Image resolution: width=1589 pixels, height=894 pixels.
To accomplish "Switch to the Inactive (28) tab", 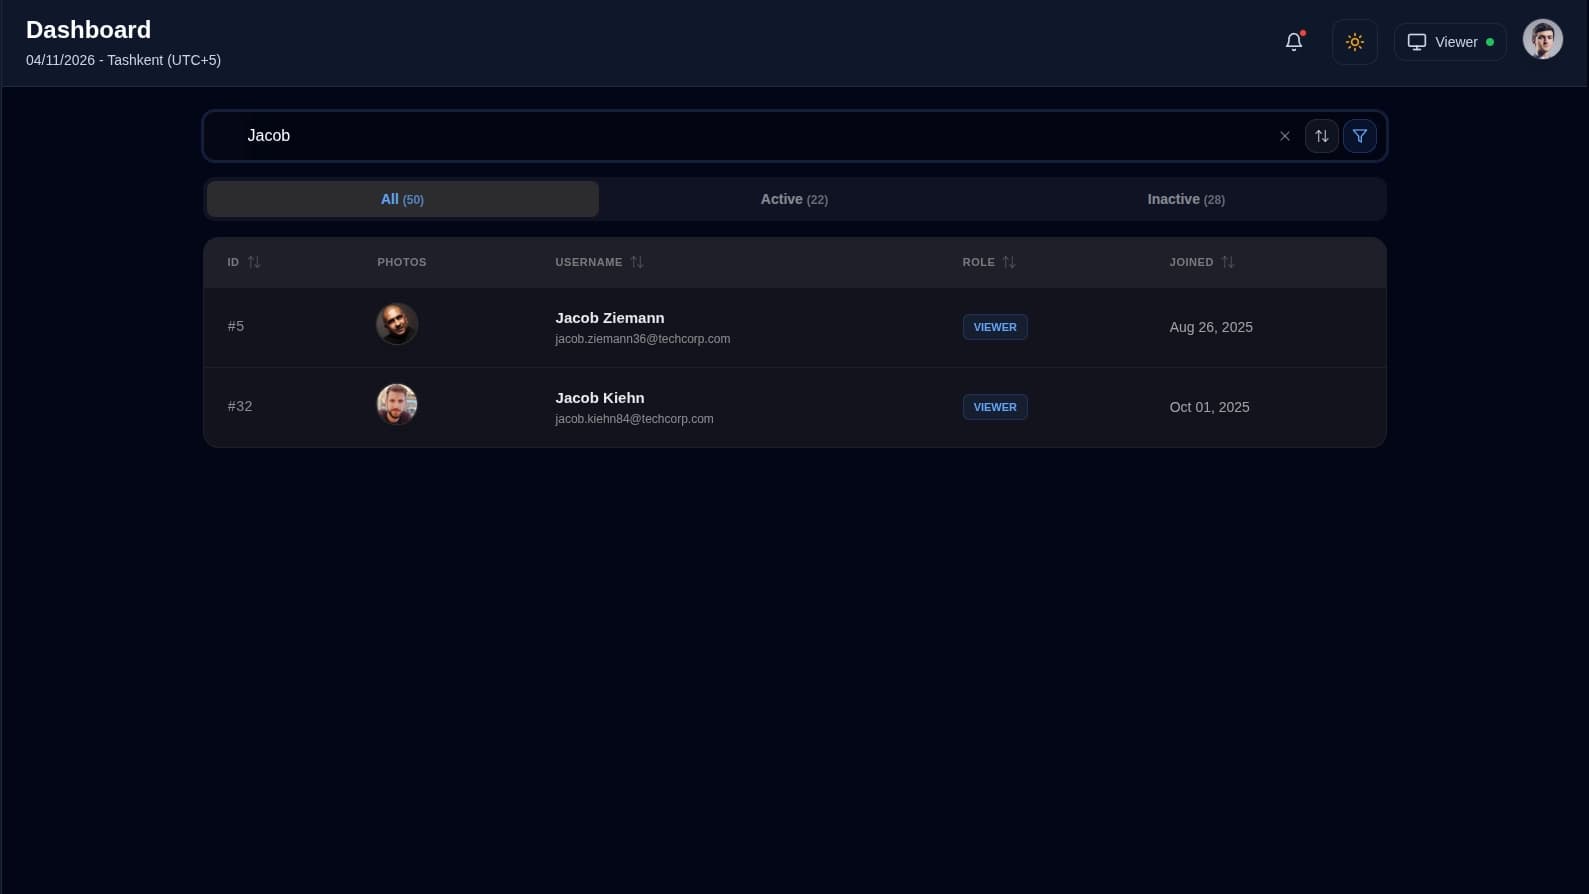I will 1186,199.
